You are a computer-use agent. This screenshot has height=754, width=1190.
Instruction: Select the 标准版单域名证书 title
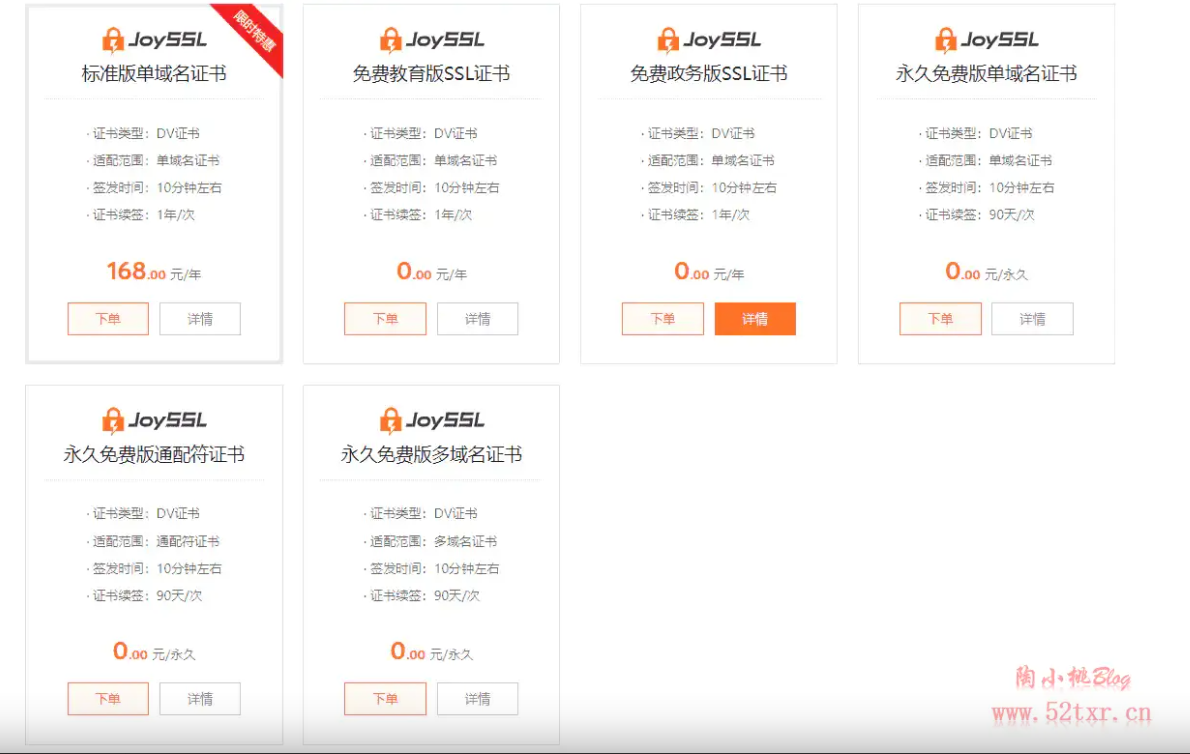(154, 74)
